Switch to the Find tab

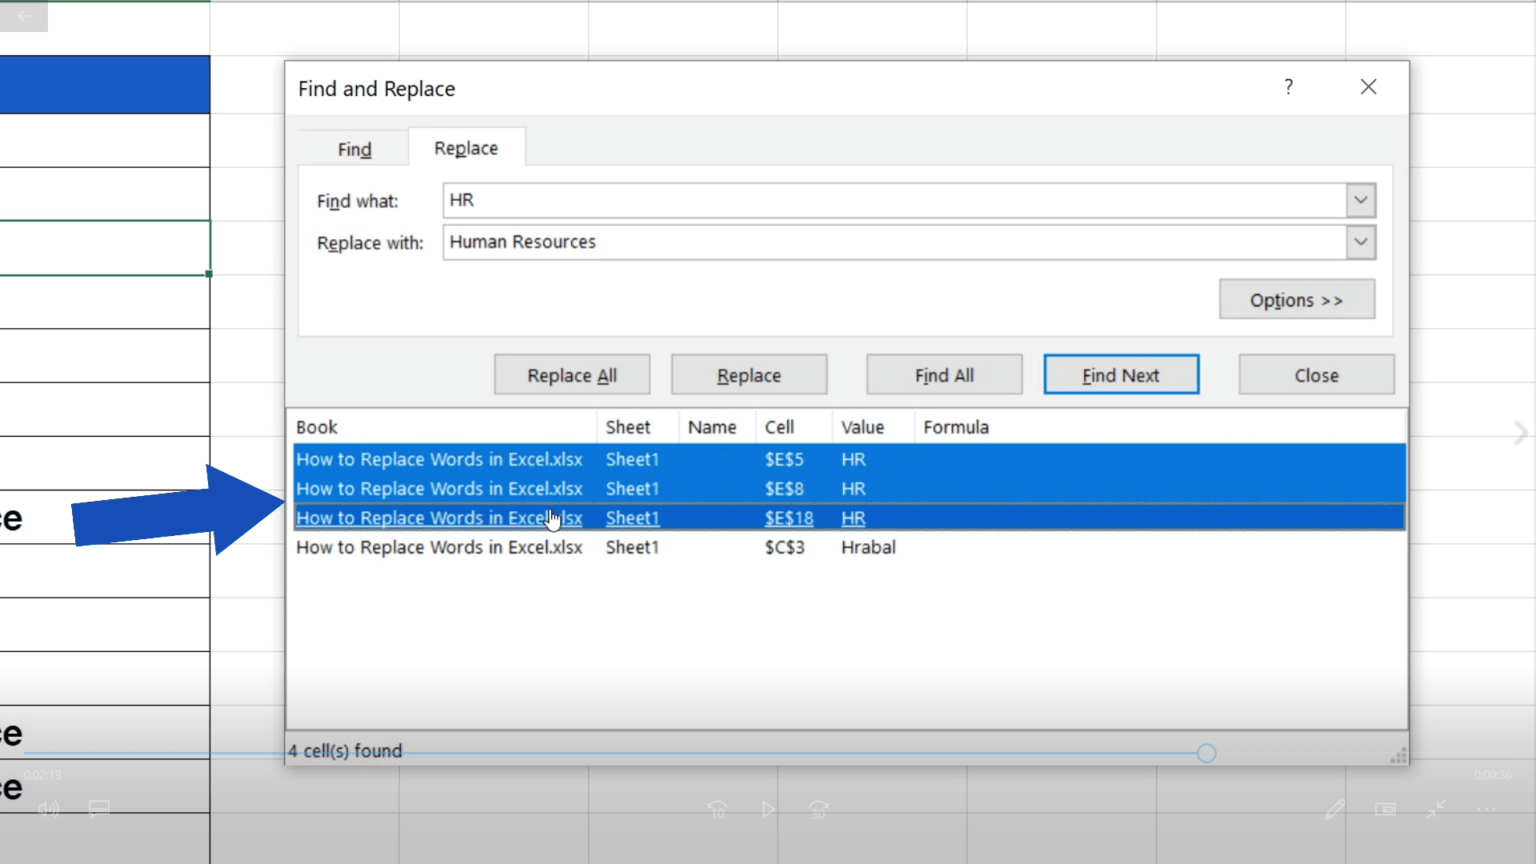[353, 148]
